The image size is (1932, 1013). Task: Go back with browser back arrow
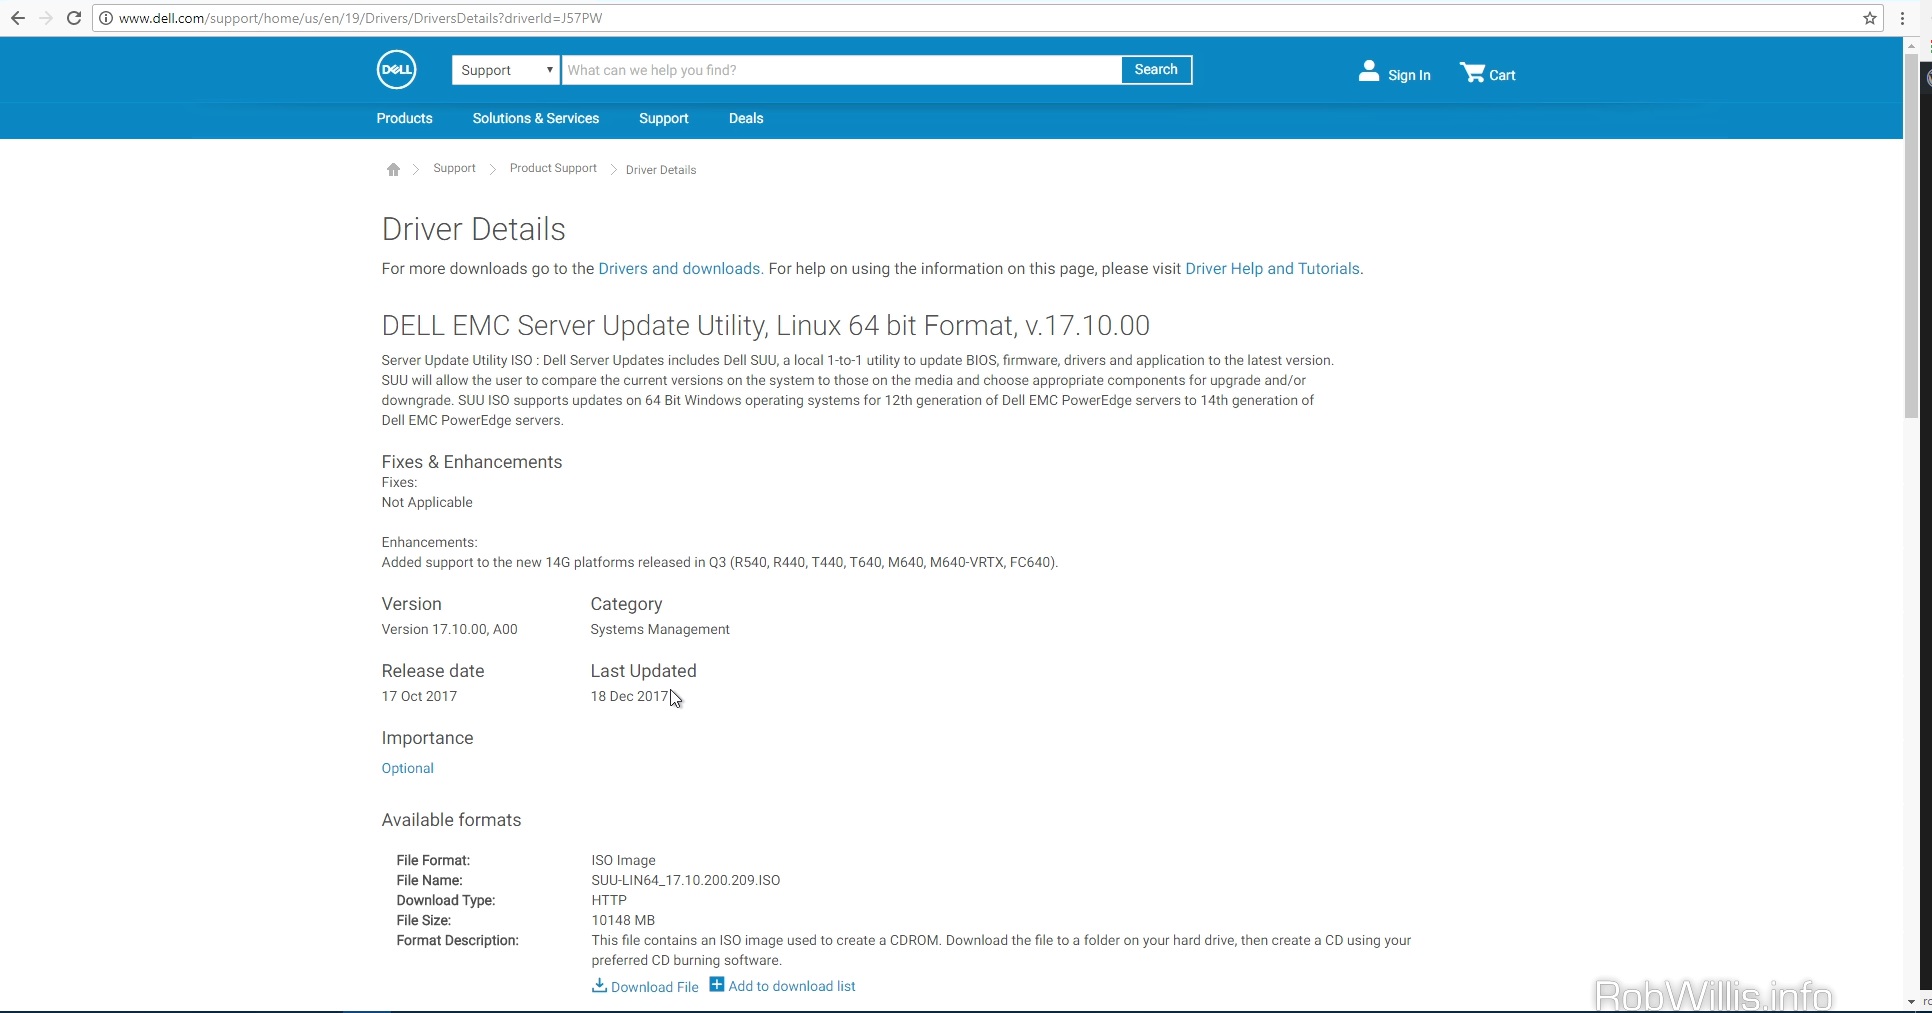(x=17, y=18)
